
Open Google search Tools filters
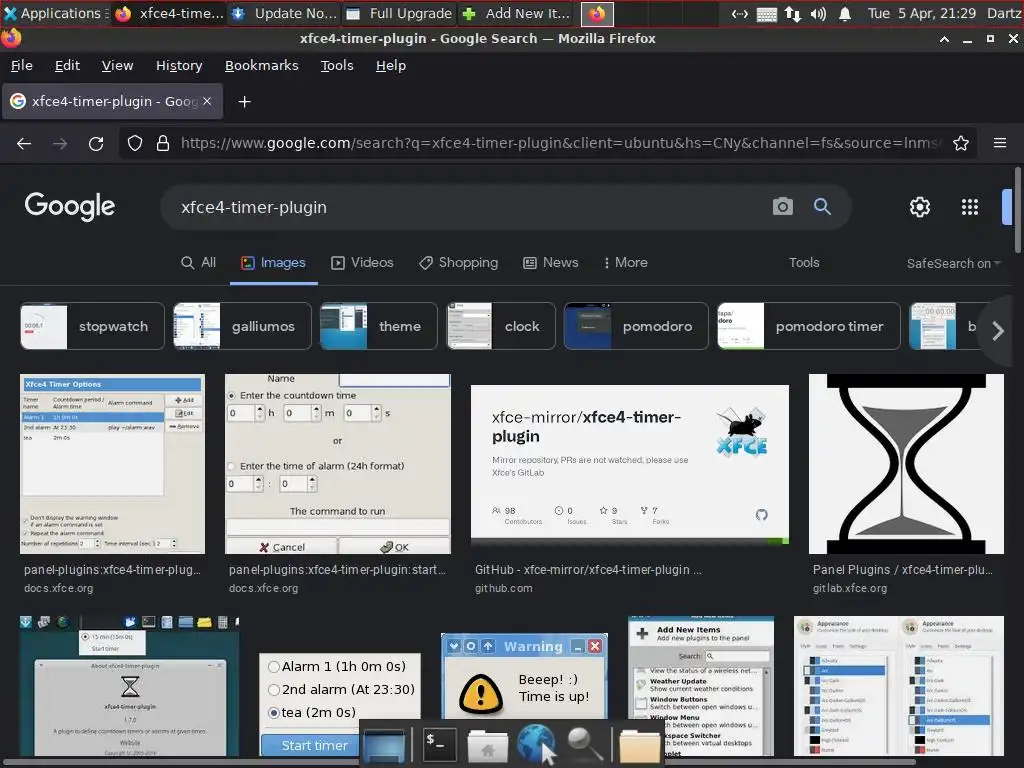click(x=804, y=263)
